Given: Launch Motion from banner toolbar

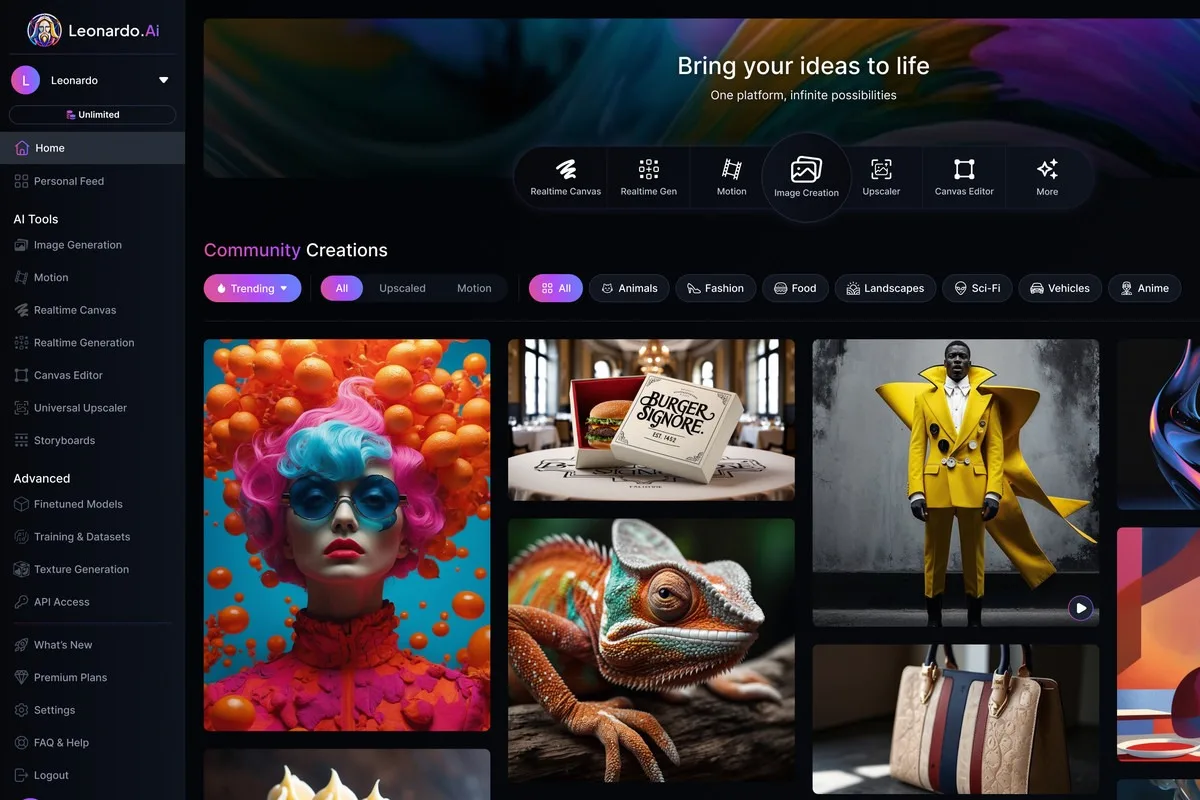Looking at the screenshot, I should 732,177.
